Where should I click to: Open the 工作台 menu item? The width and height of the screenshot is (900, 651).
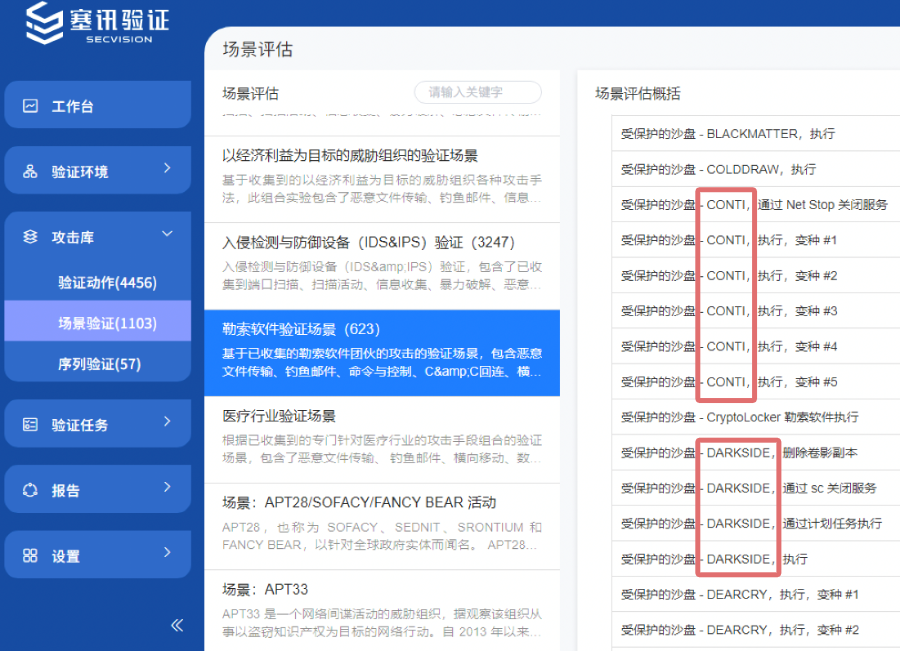(x=98, y=104)
